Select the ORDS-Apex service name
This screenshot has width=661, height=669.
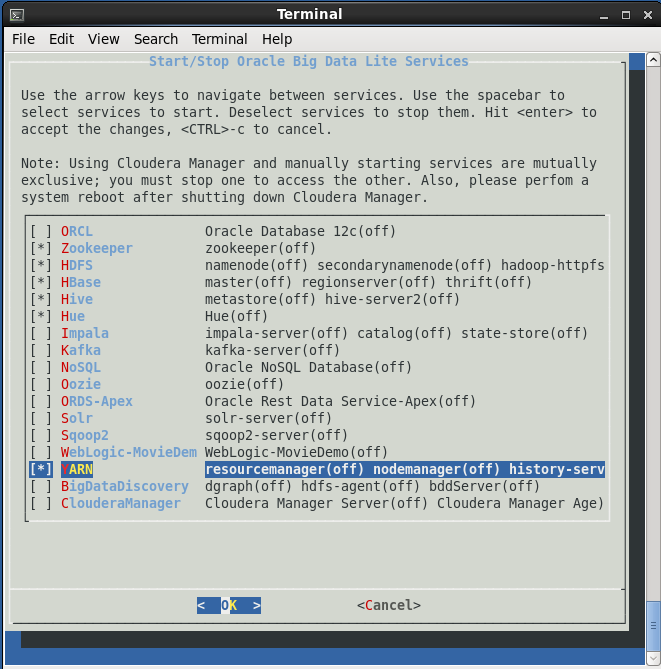[97, 401]
